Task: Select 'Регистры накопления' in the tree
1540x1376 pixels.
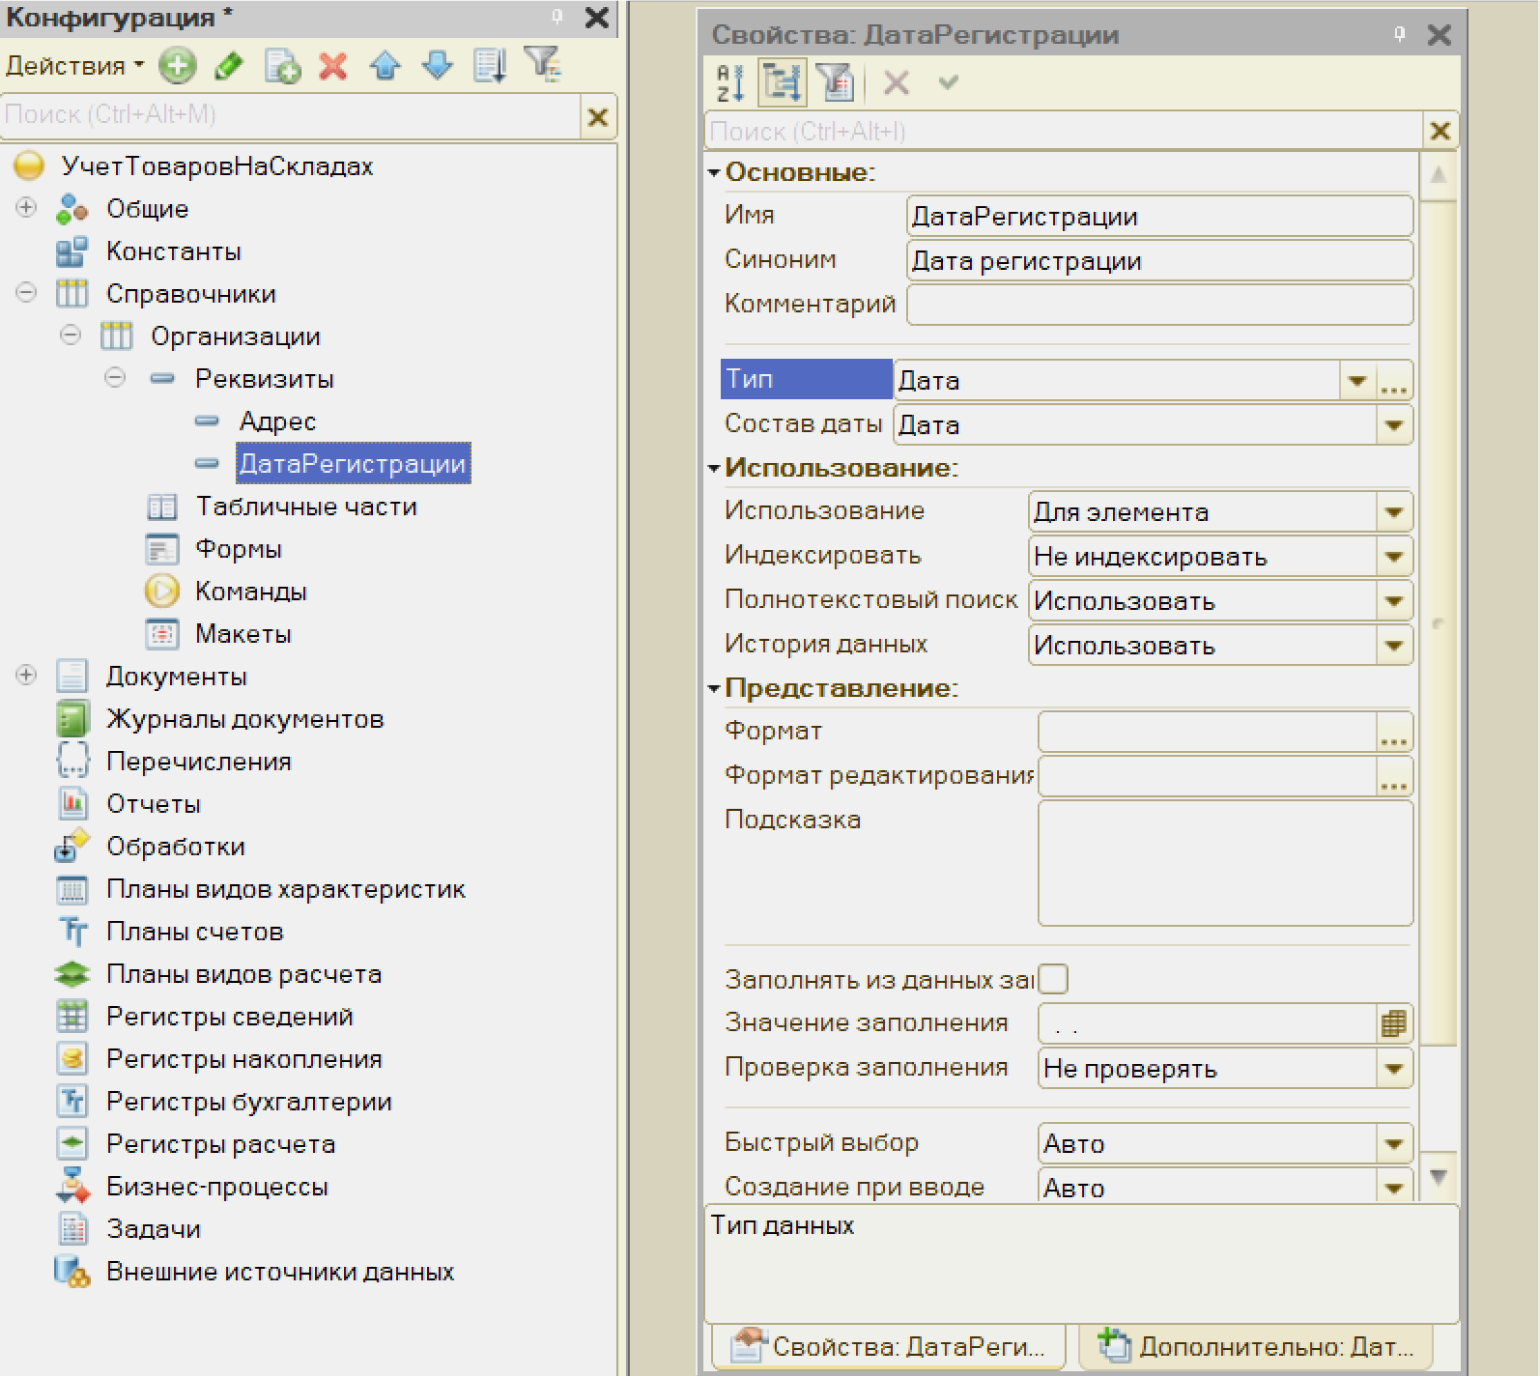Action: [244, 1059]
